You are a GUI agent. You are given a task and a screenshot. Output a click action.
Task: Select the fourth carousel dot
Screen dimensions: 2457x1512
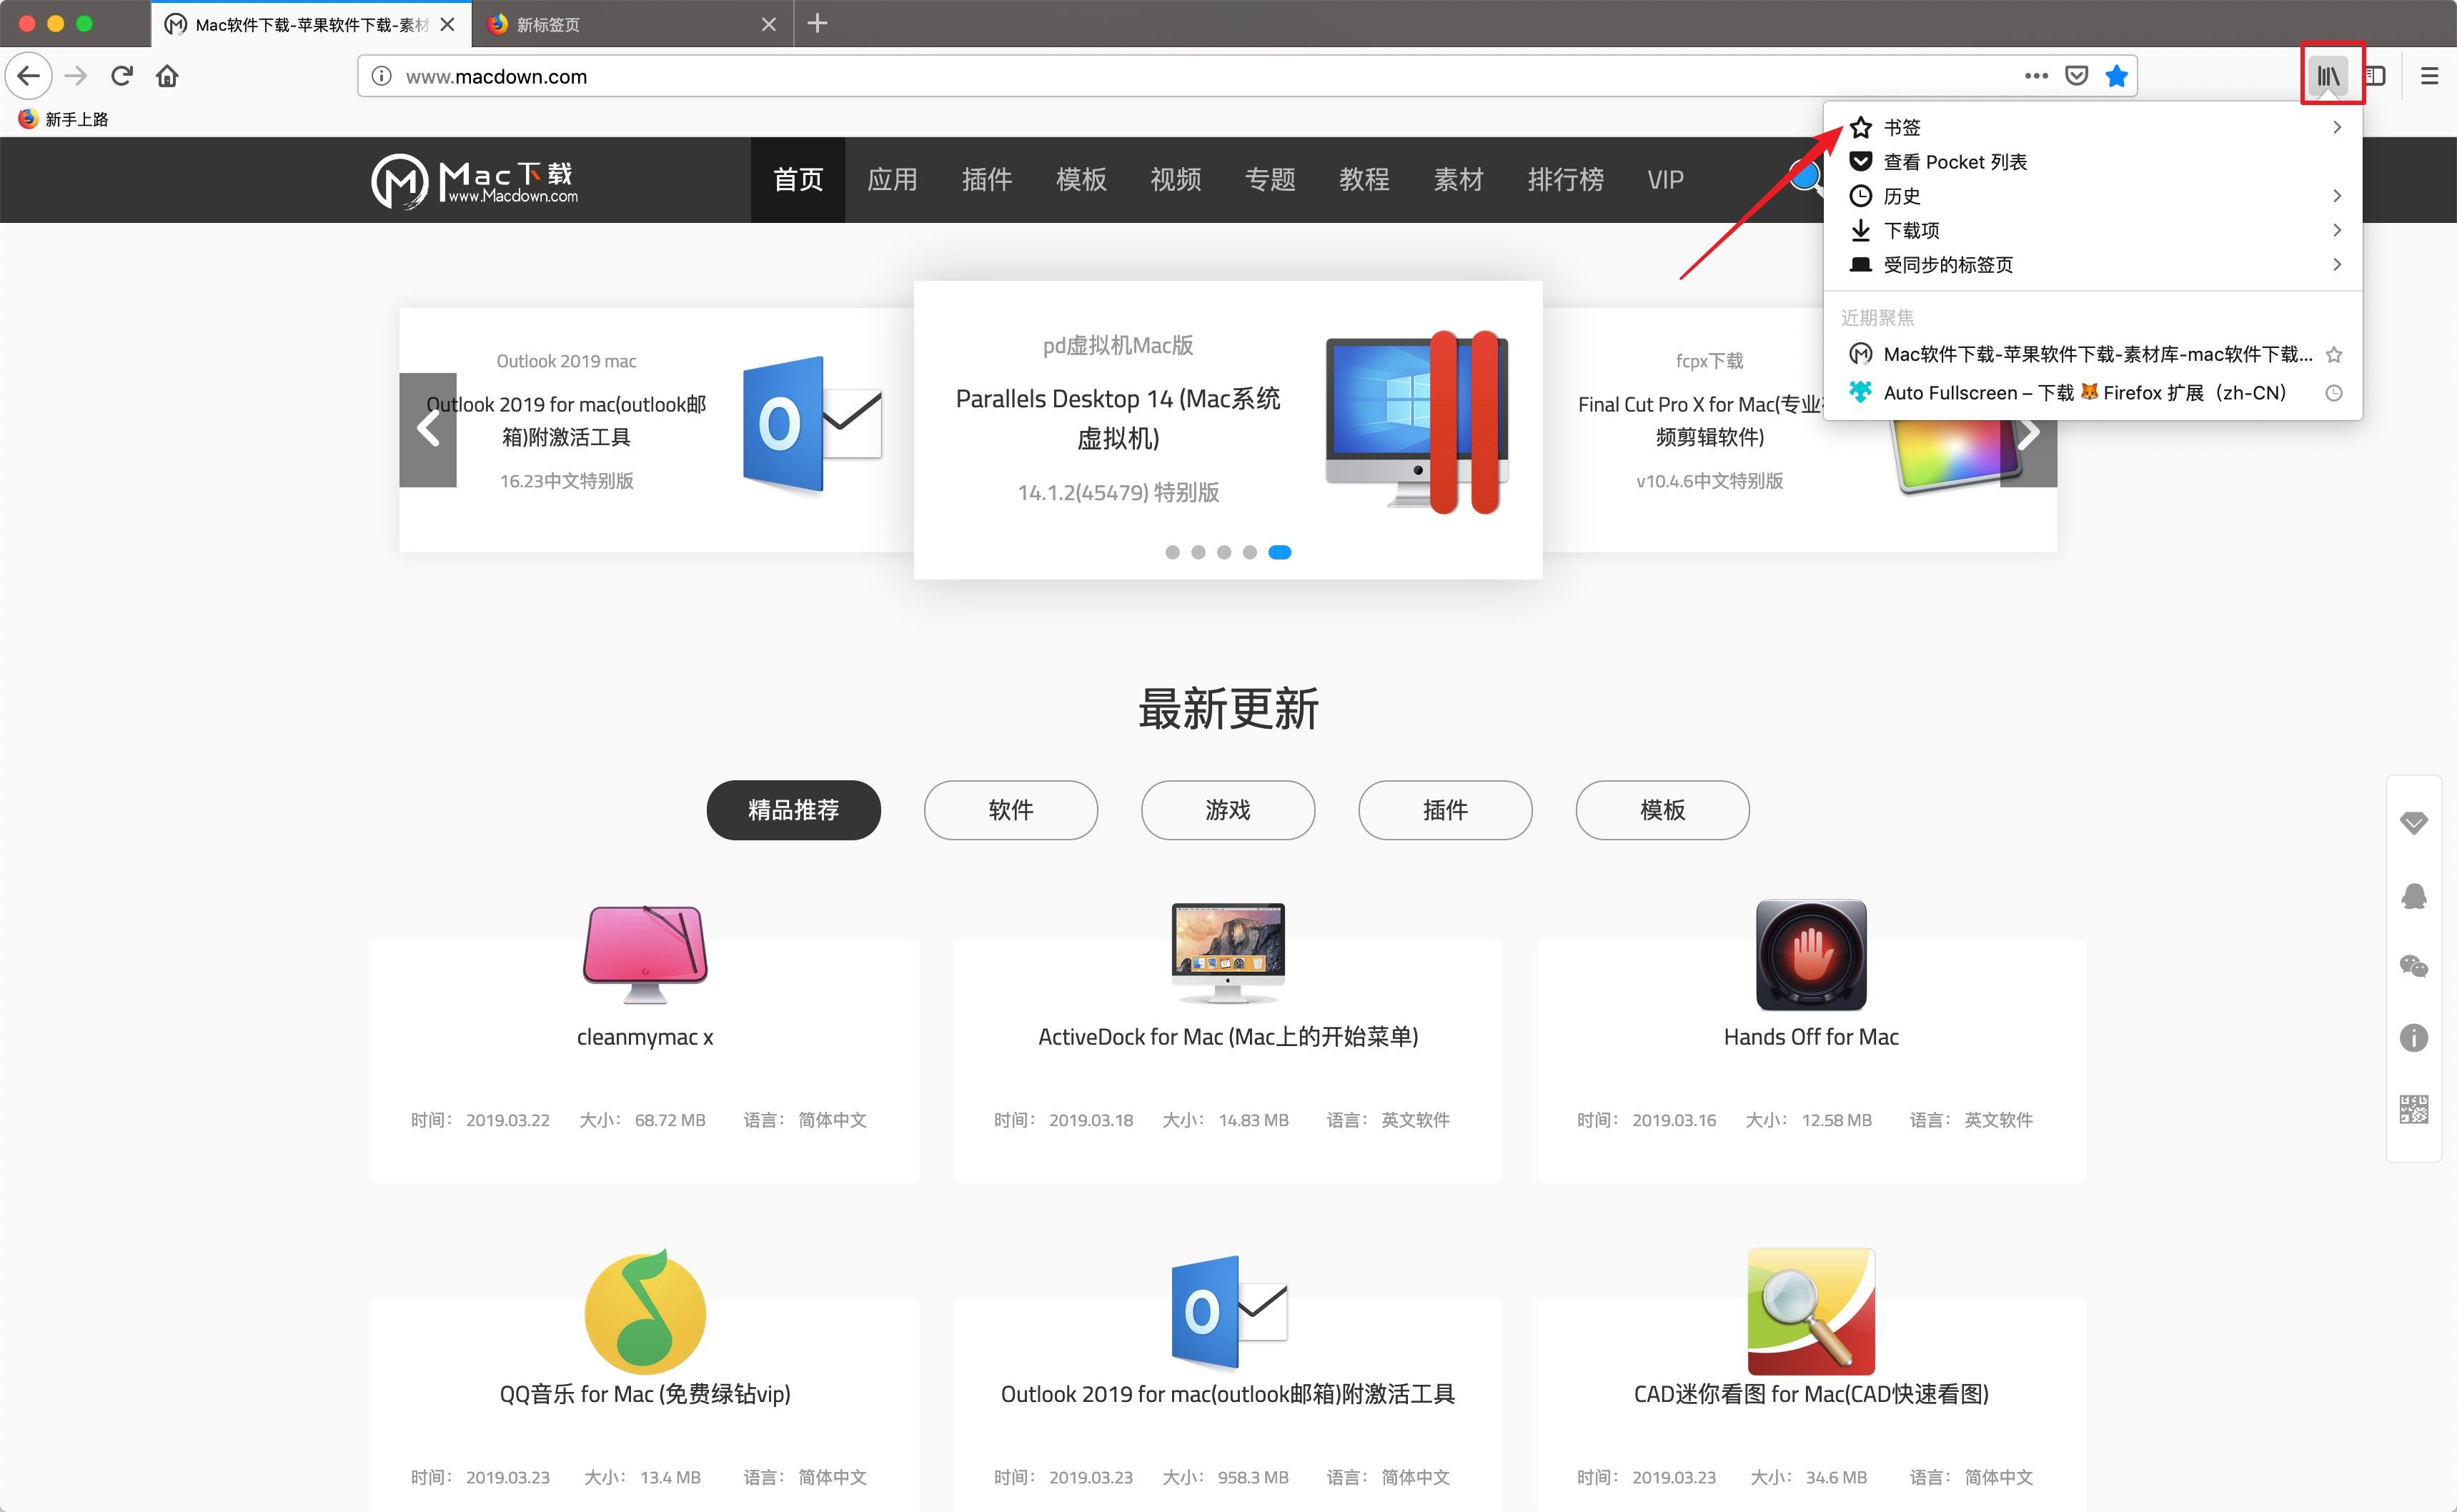click(x=1249, y=552)
